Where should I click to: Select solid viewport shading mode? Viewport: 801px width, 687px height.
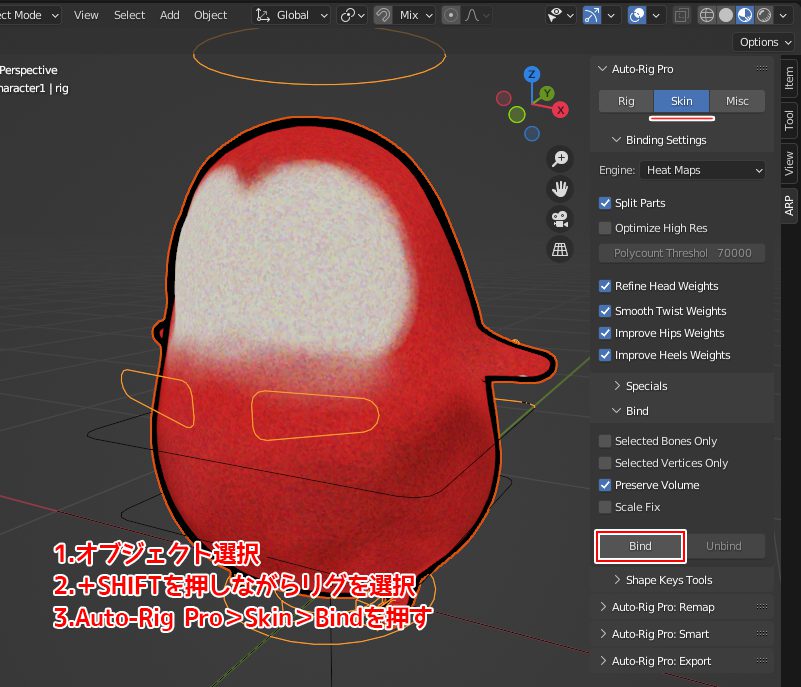coord(726,15)
